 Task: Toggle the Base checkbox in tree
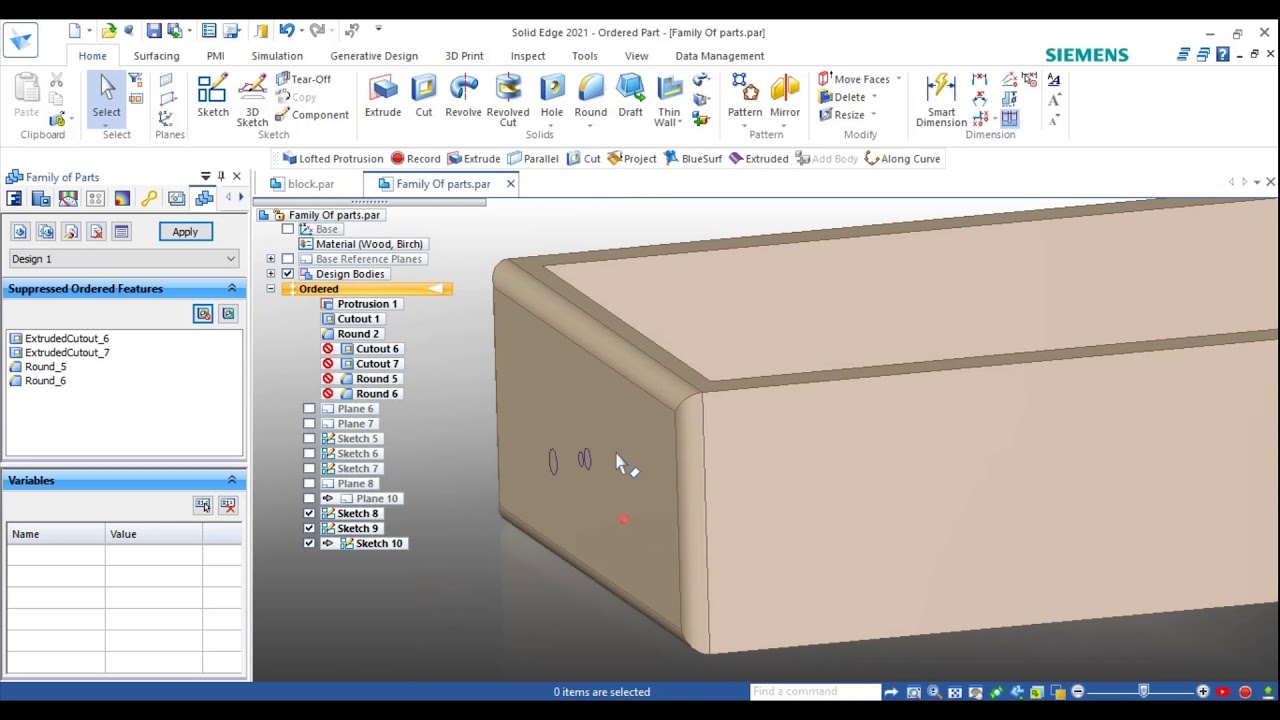288,229
